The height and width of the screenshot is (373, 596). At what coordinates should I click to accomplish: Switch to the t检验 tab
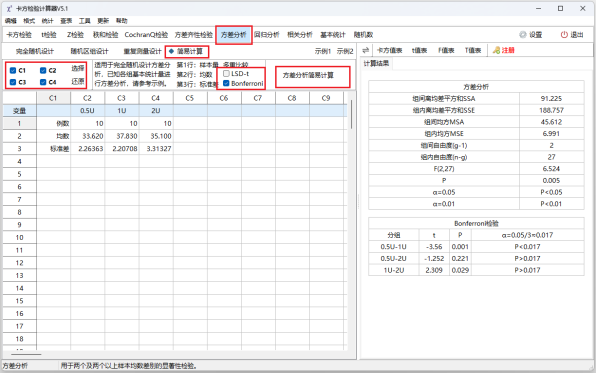tap(49, 35)
